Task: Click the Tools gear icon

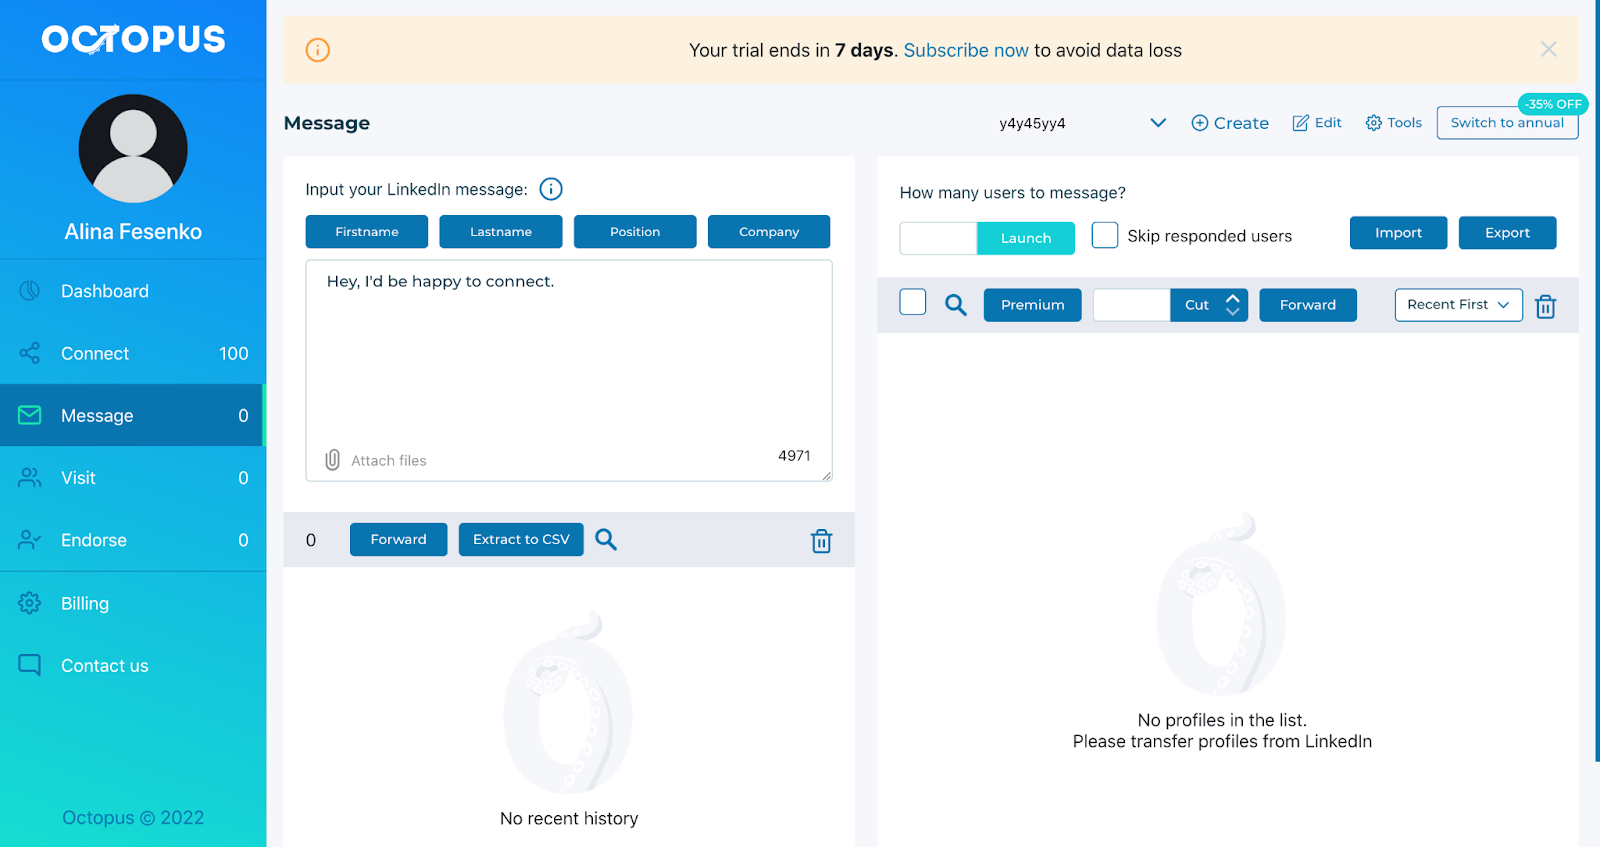Action: click(x=1374, y=123)
